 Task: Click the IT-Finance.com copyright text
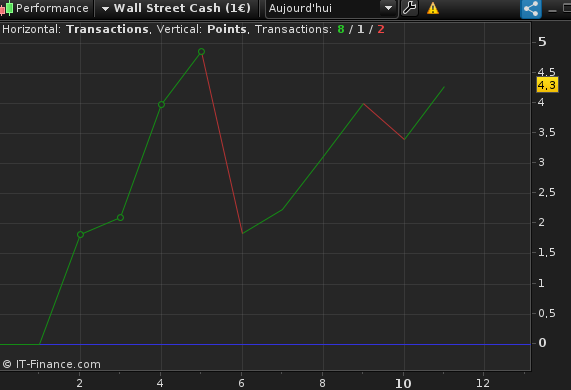[x=51, y=364]
